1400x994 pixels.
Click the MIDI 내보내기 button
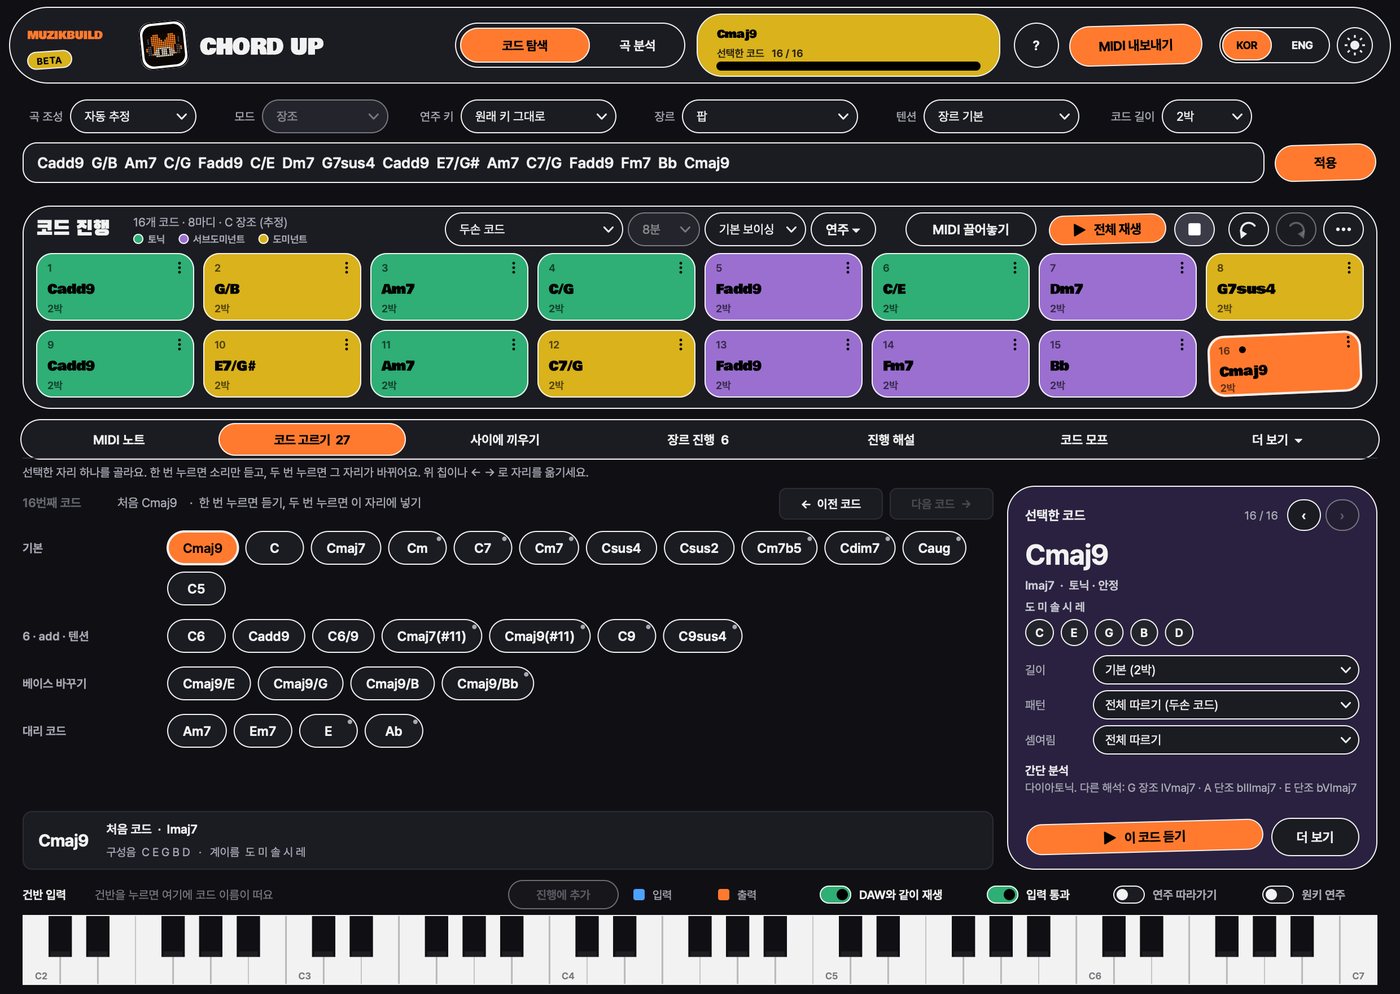[1136, 45]
